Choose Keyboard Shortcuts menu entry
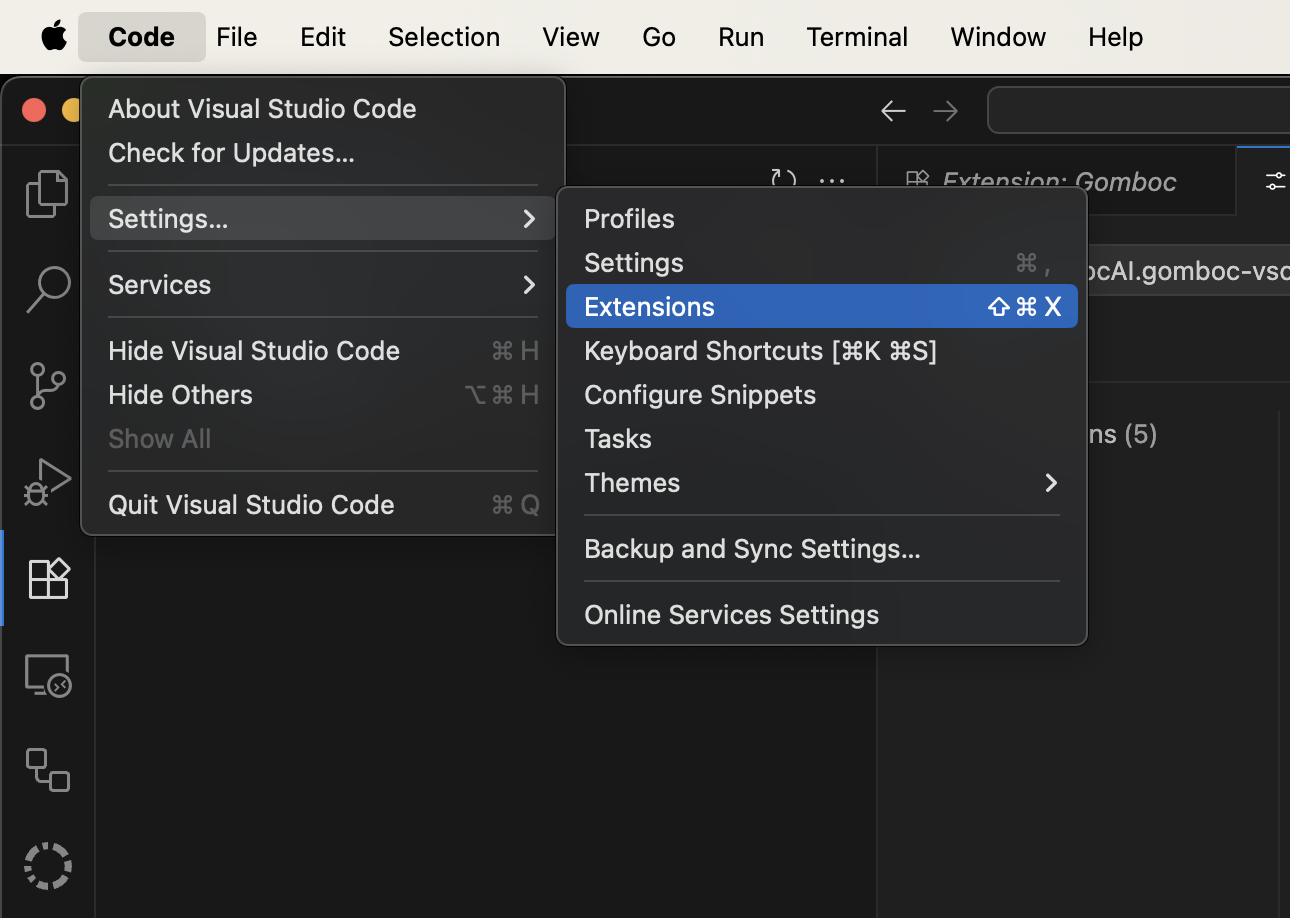Screen dimensions: 1290x918 pyautogui.click(x=760, y=351)
